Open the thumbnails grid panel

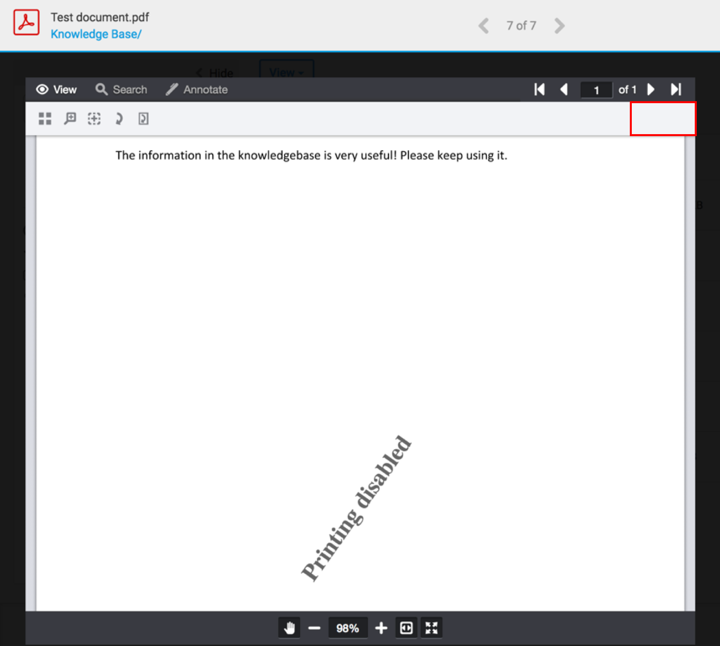pos(45,119)
